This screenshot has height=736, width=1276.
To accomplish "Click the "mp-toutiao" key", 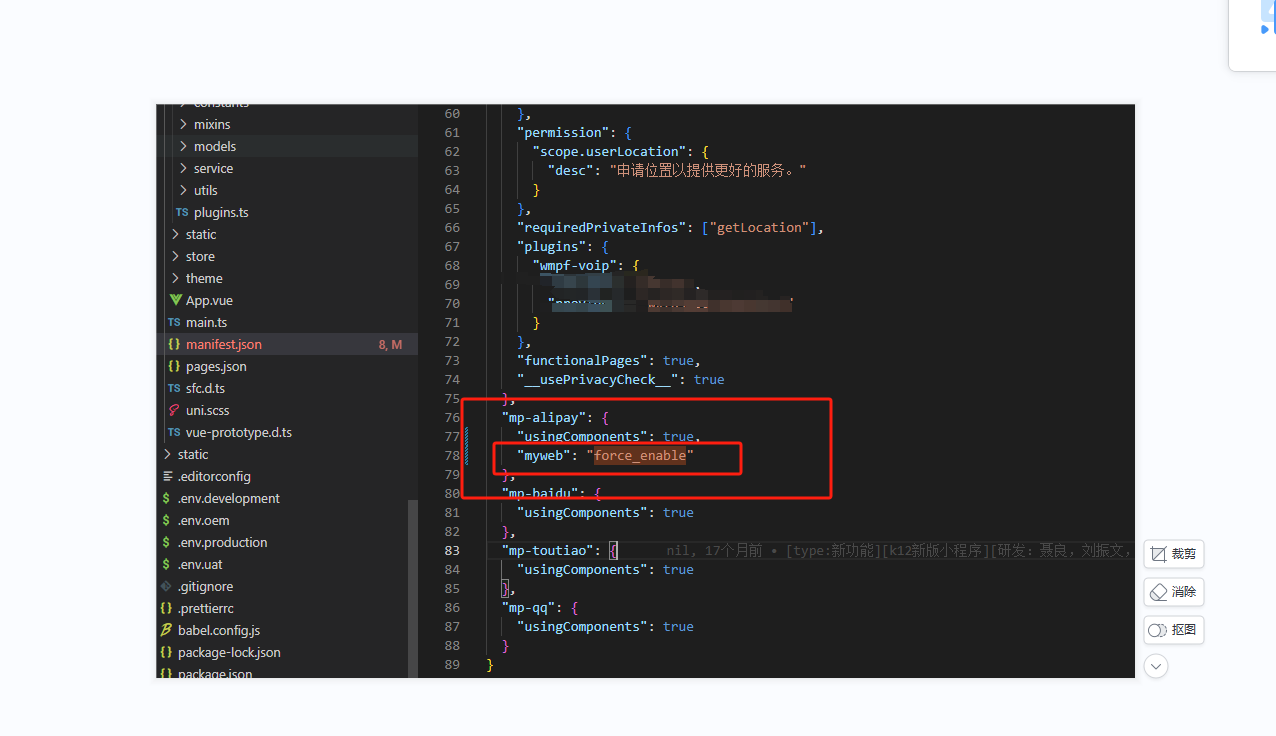I will click(549, 550).
